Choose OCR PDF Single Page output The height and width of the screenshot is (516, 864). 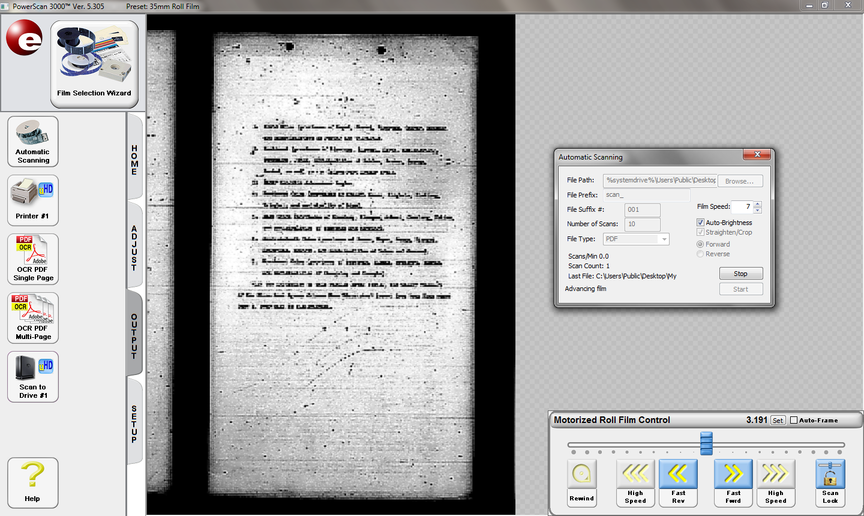coord(33,259)
